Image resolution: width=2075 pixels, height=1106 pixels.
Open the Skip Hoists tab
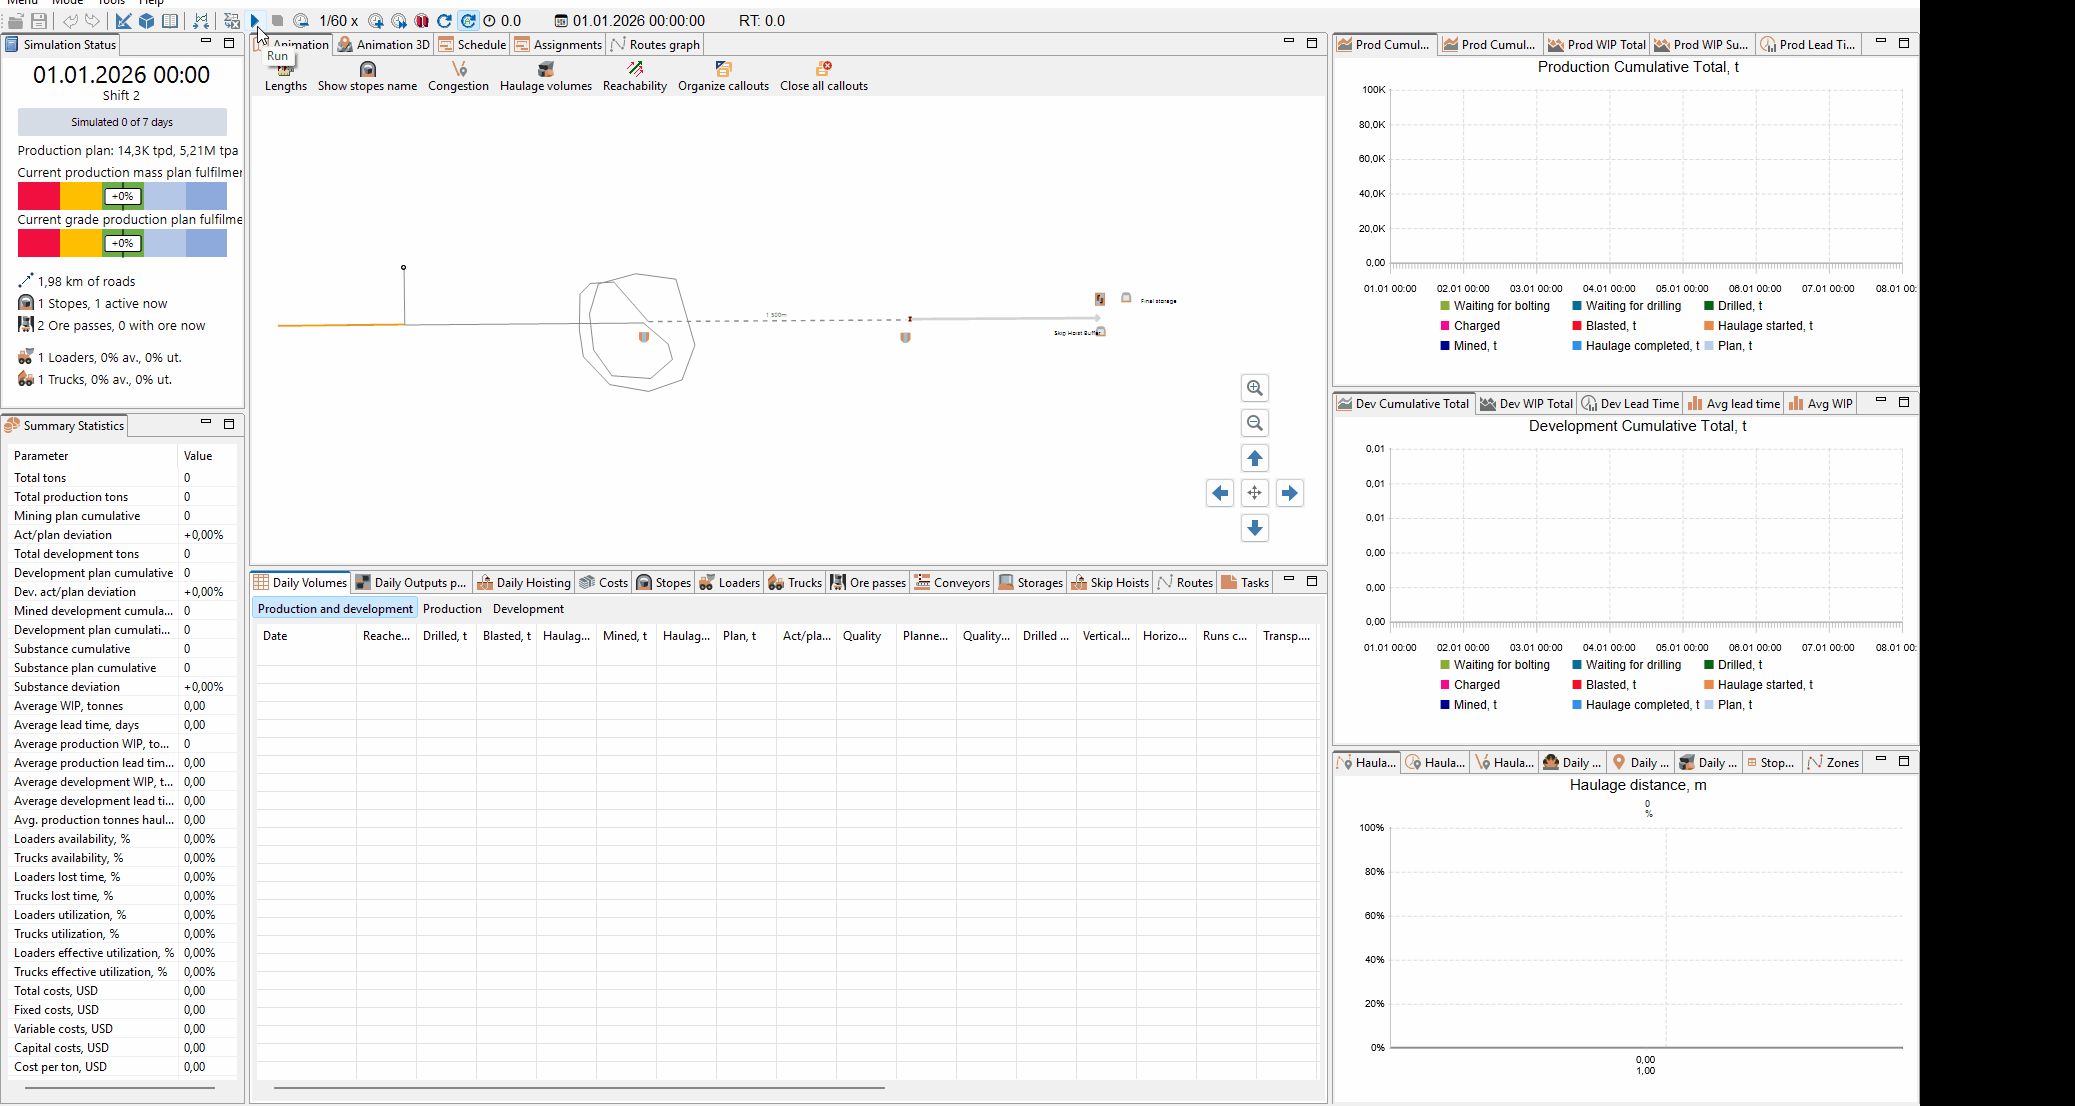tap(1110, 582)
